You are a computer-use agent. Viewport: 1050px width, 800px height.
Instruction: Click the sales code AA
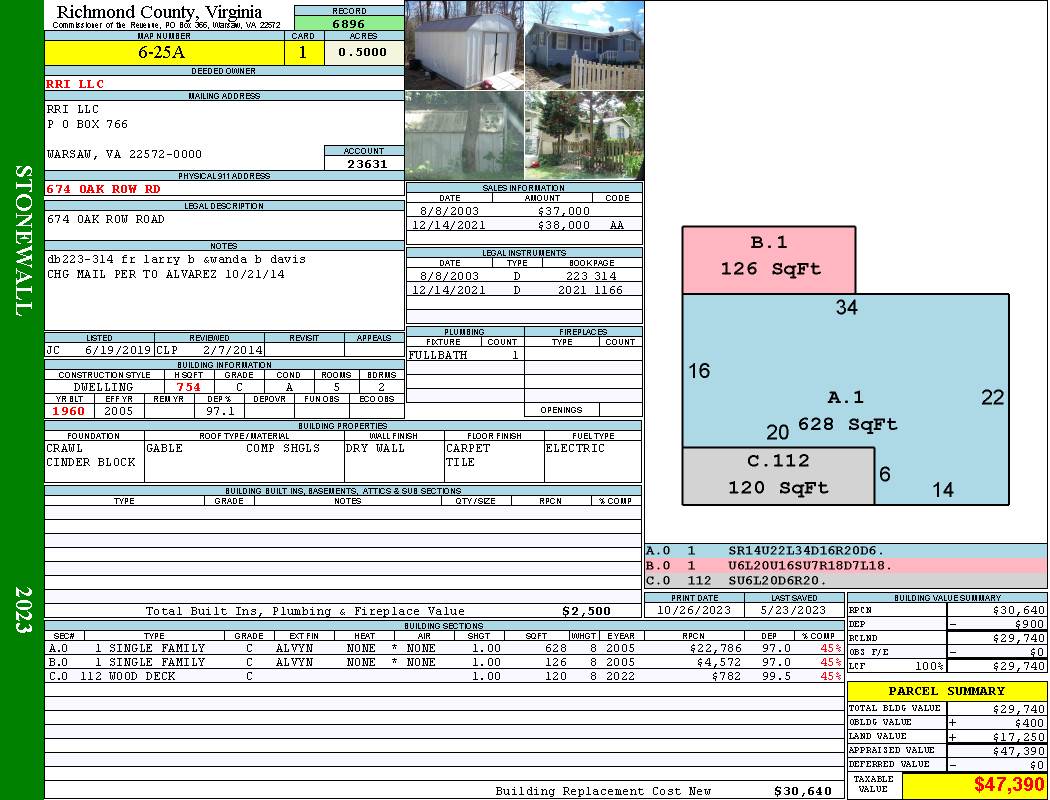[617, 225]
